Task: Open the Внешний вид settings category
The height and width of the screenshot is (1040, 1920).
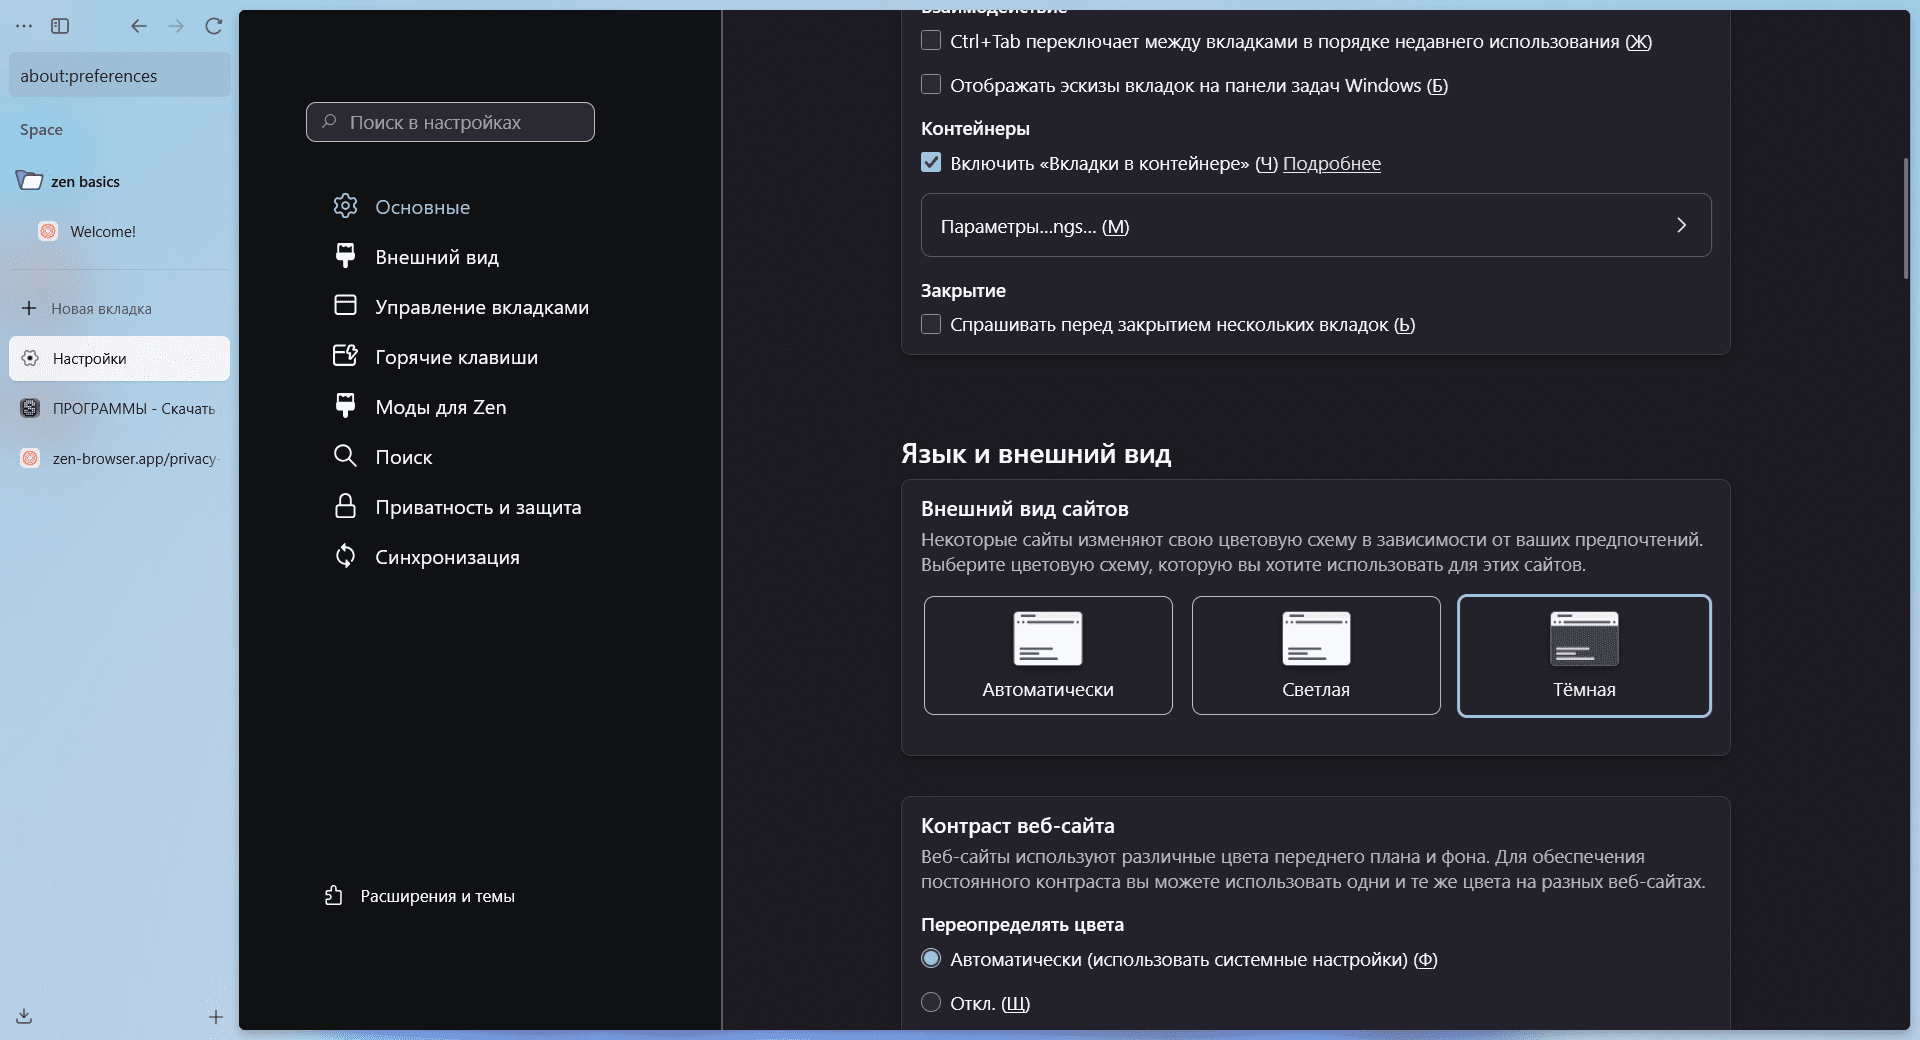Action: [436, 257]
